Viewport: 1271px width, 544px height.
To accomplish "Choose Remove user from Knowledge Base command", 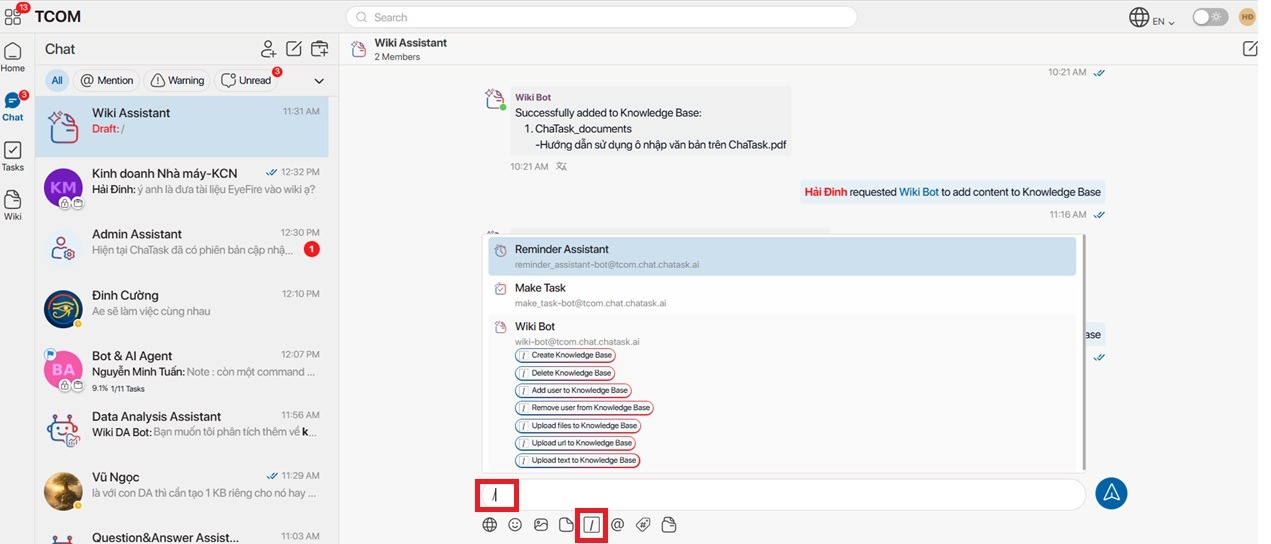I will tap(584, 408).
